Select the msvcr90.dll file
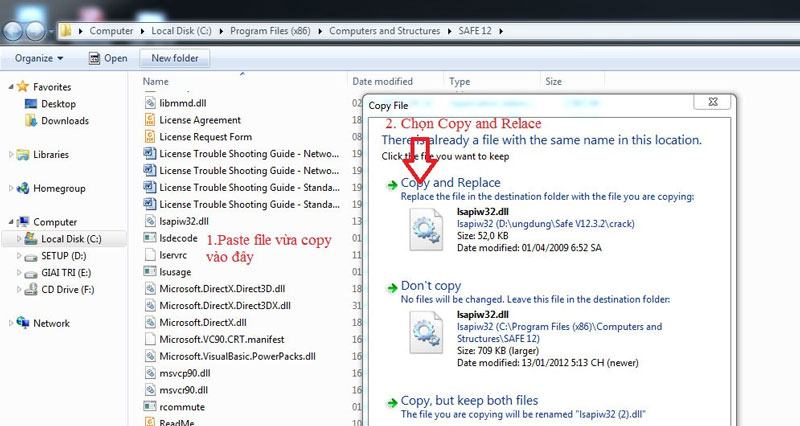 pyautogui.click(x=183, y=390)
